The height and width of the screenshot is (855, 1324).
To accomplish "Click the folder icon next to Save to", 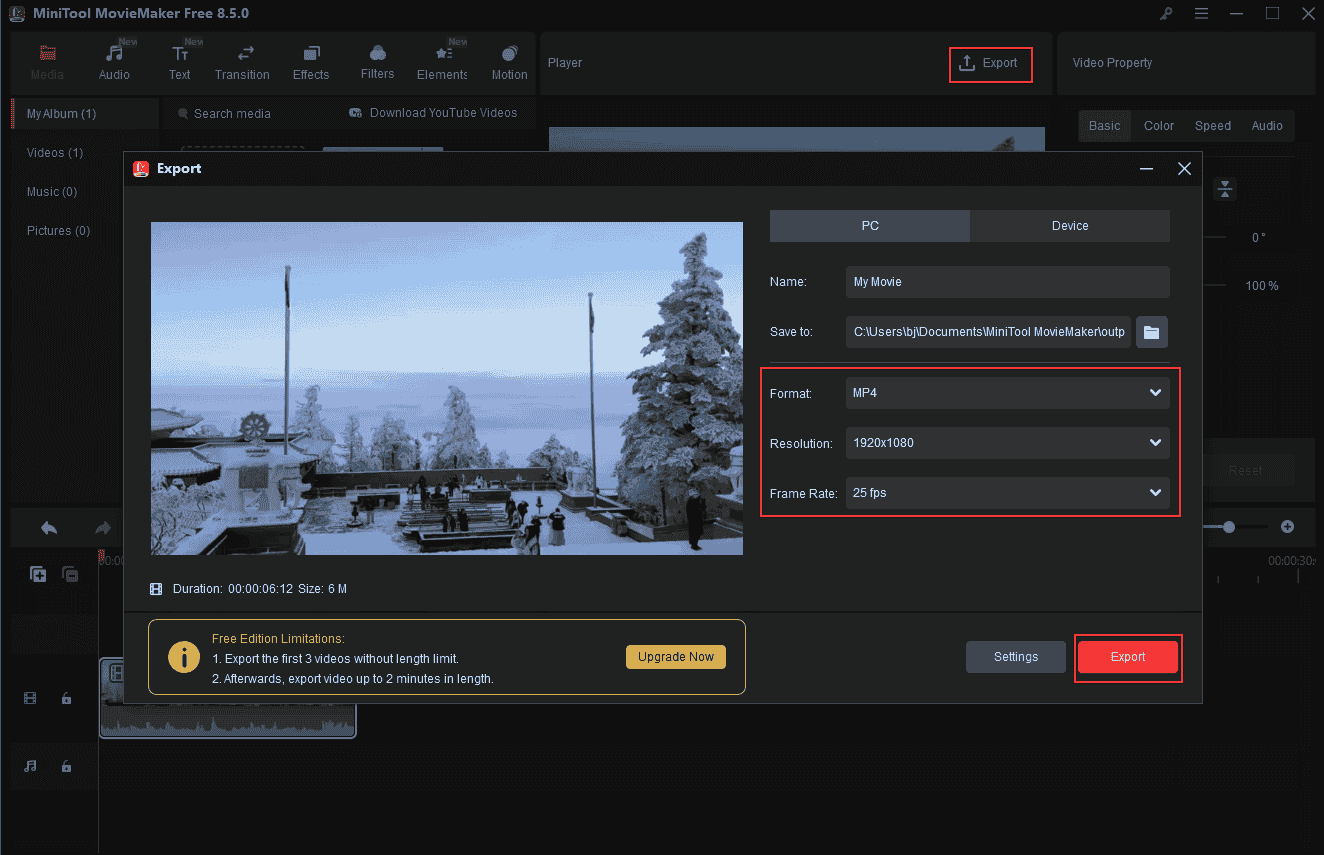I will click(x=1151, y=332).
